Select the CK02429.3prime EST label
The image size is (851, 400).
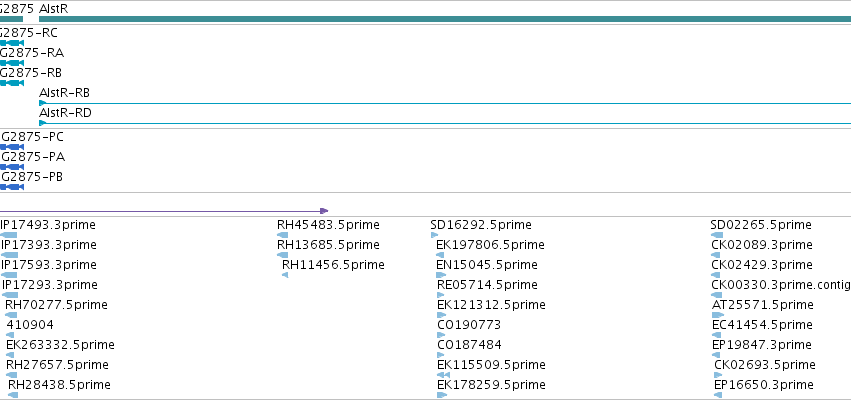[762, 265]
